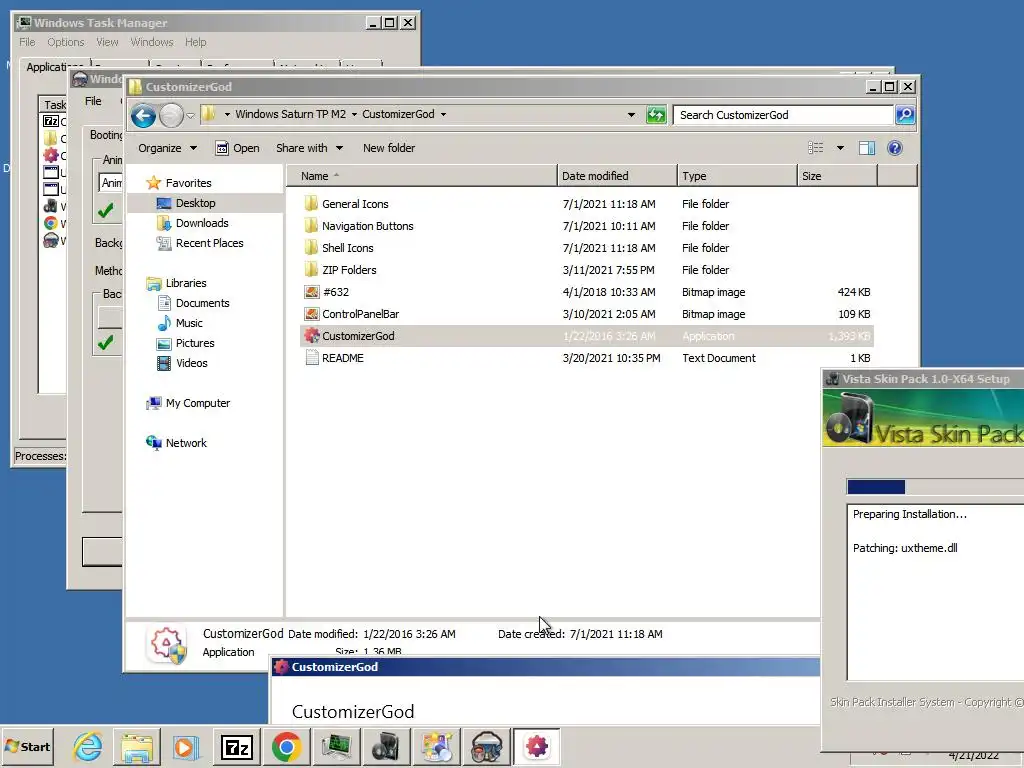Open the Windows menu in Task Manager
Image resolution: width=1024 pixels, height=768 pixels.
(152, 42)
